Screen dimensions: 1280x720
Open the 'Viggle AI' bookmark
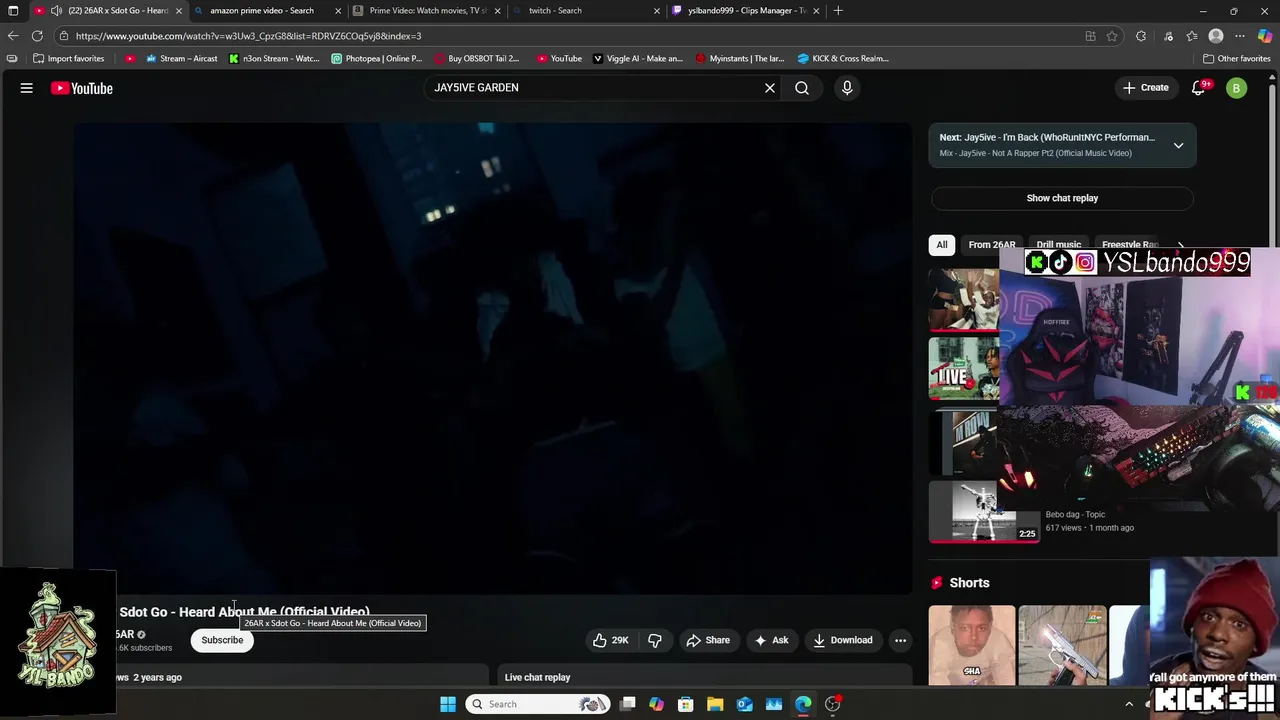pos(638,59)
